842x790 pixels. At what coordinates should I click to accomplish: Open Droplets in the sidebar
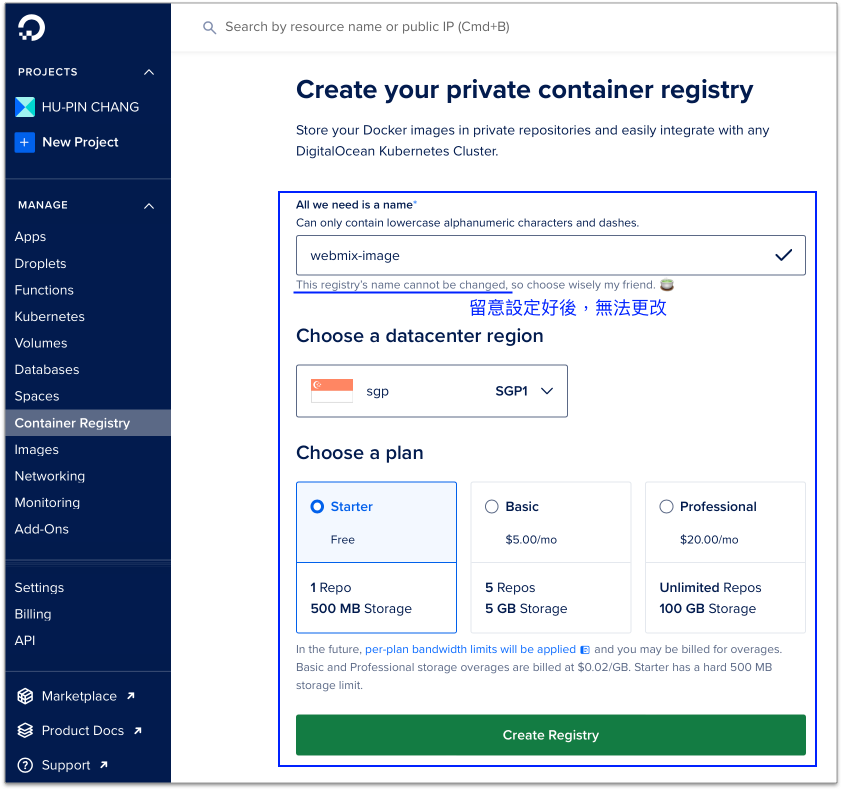[x=40, y=264]
